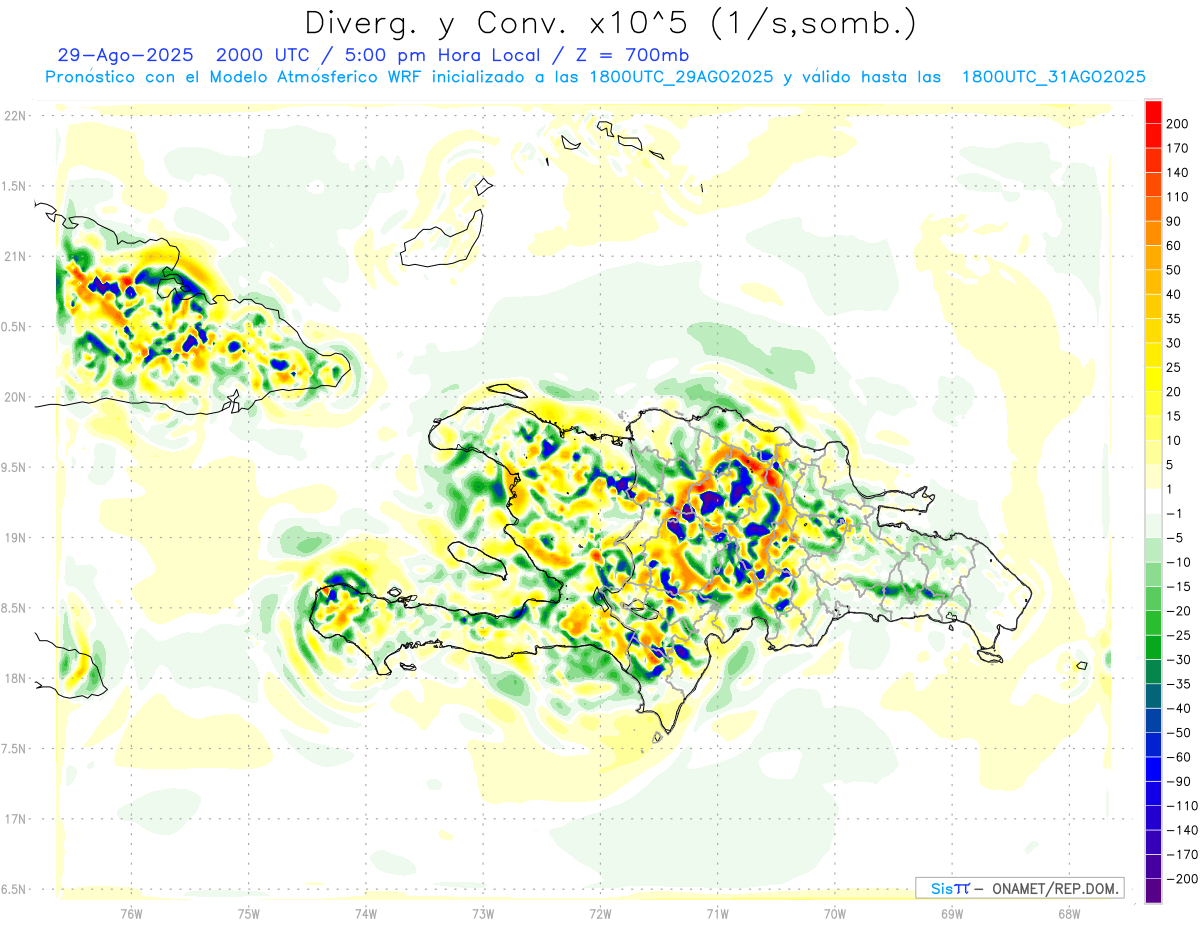The image size is (1200, 927).
Task: Click the white swatch between 1 and -1
Action: [1153, 501]
